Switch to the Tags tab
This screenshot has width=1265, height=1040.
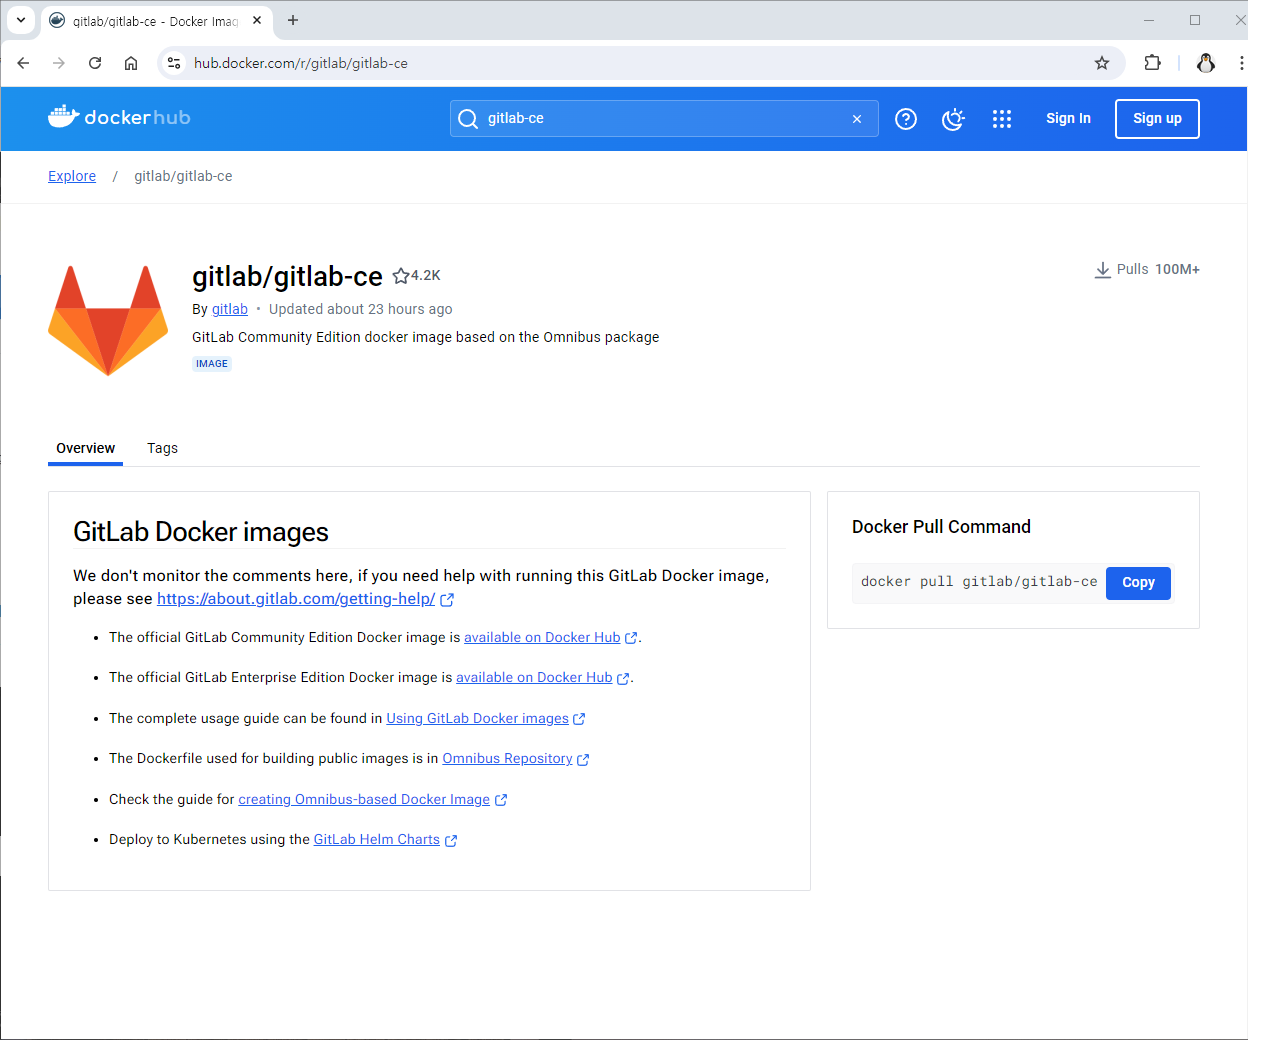coord(162,448)
